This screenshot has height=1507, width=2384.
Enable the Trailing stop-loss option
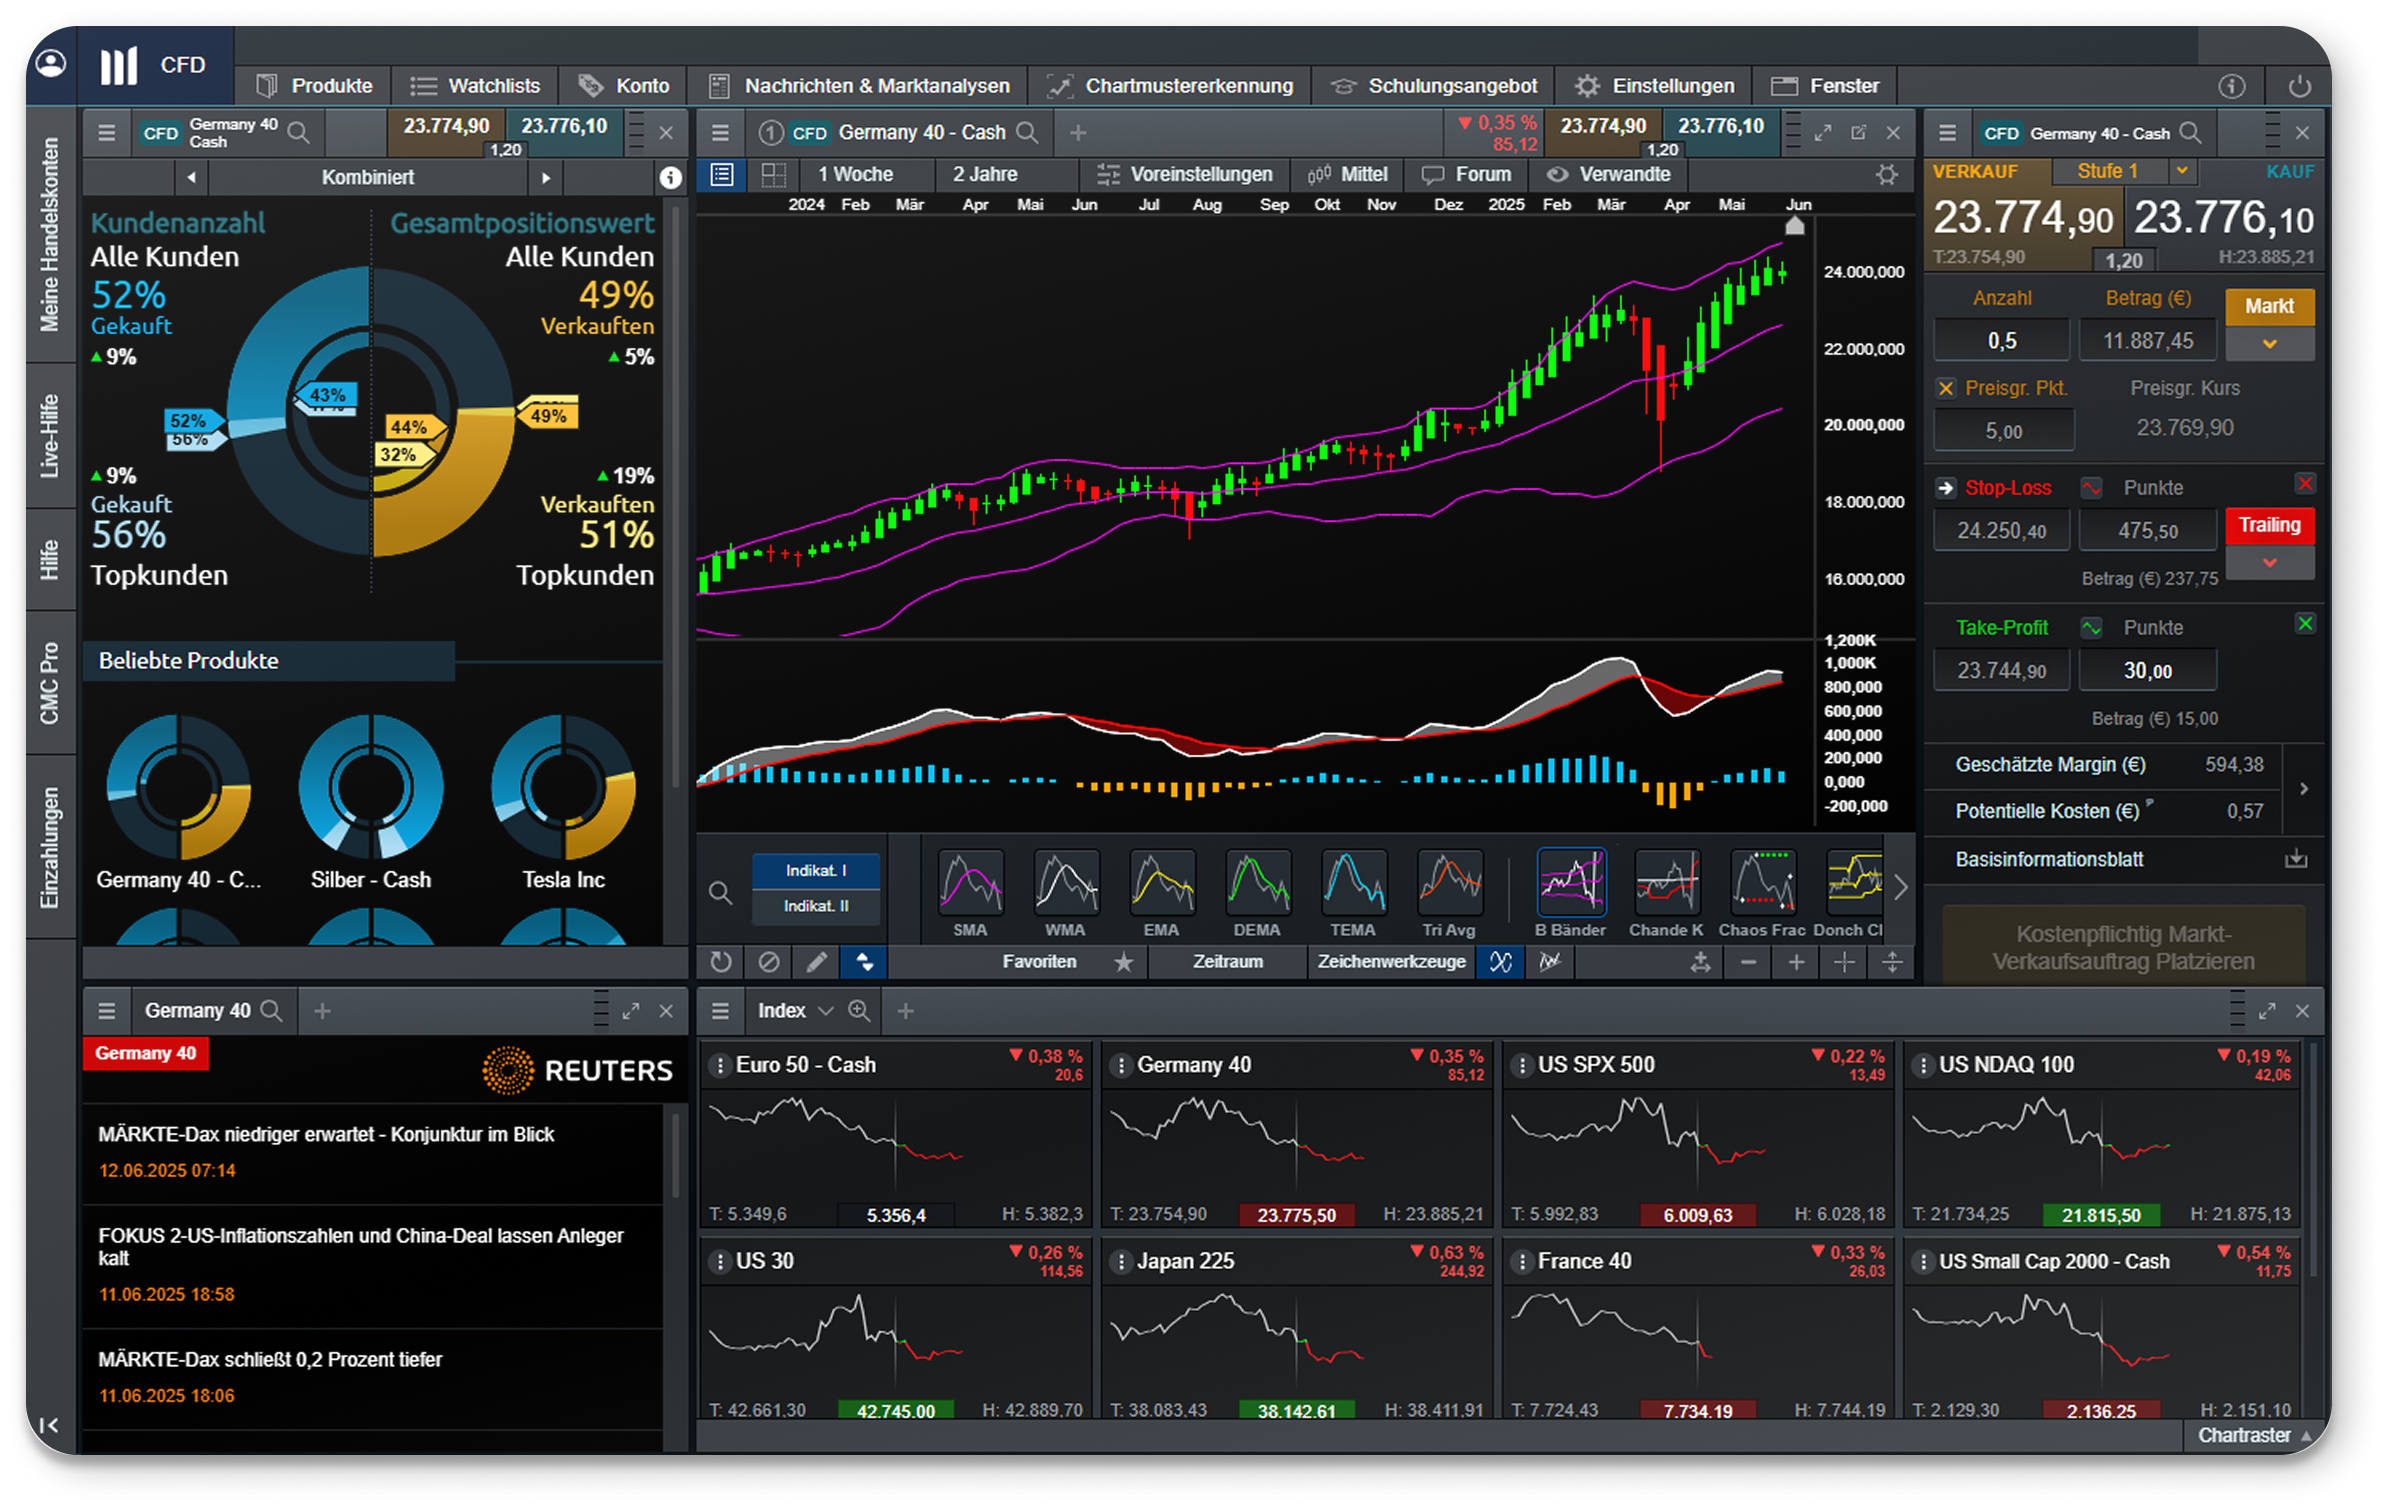tap(2270, 525)
